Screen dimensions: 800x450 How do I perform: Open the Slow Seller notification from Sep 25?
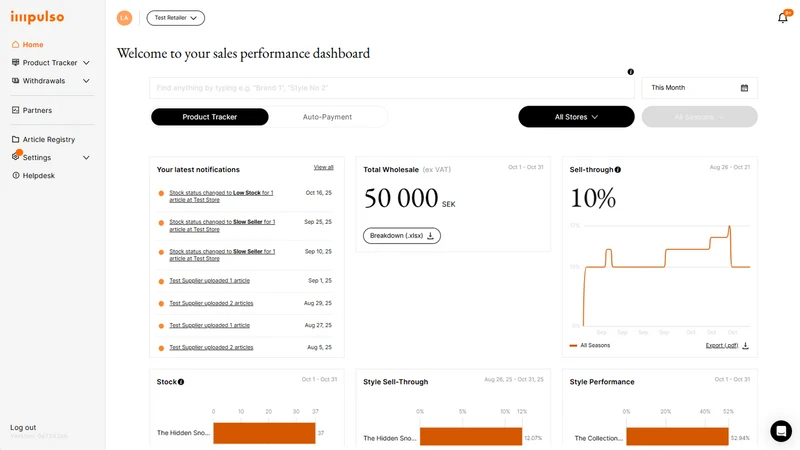[x=222, y=226]
